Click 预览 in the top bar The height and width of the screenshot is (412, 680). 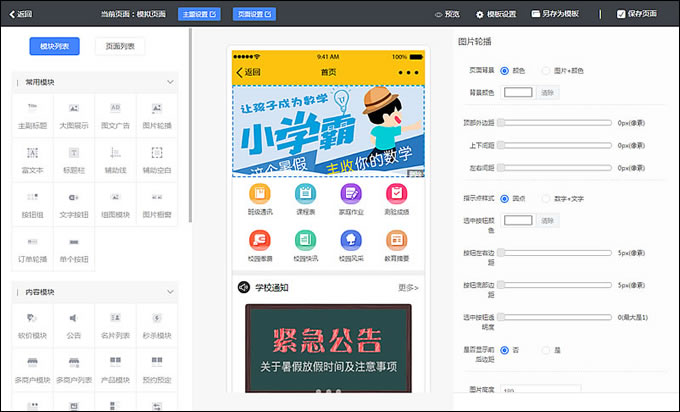(x=447, y=14)
